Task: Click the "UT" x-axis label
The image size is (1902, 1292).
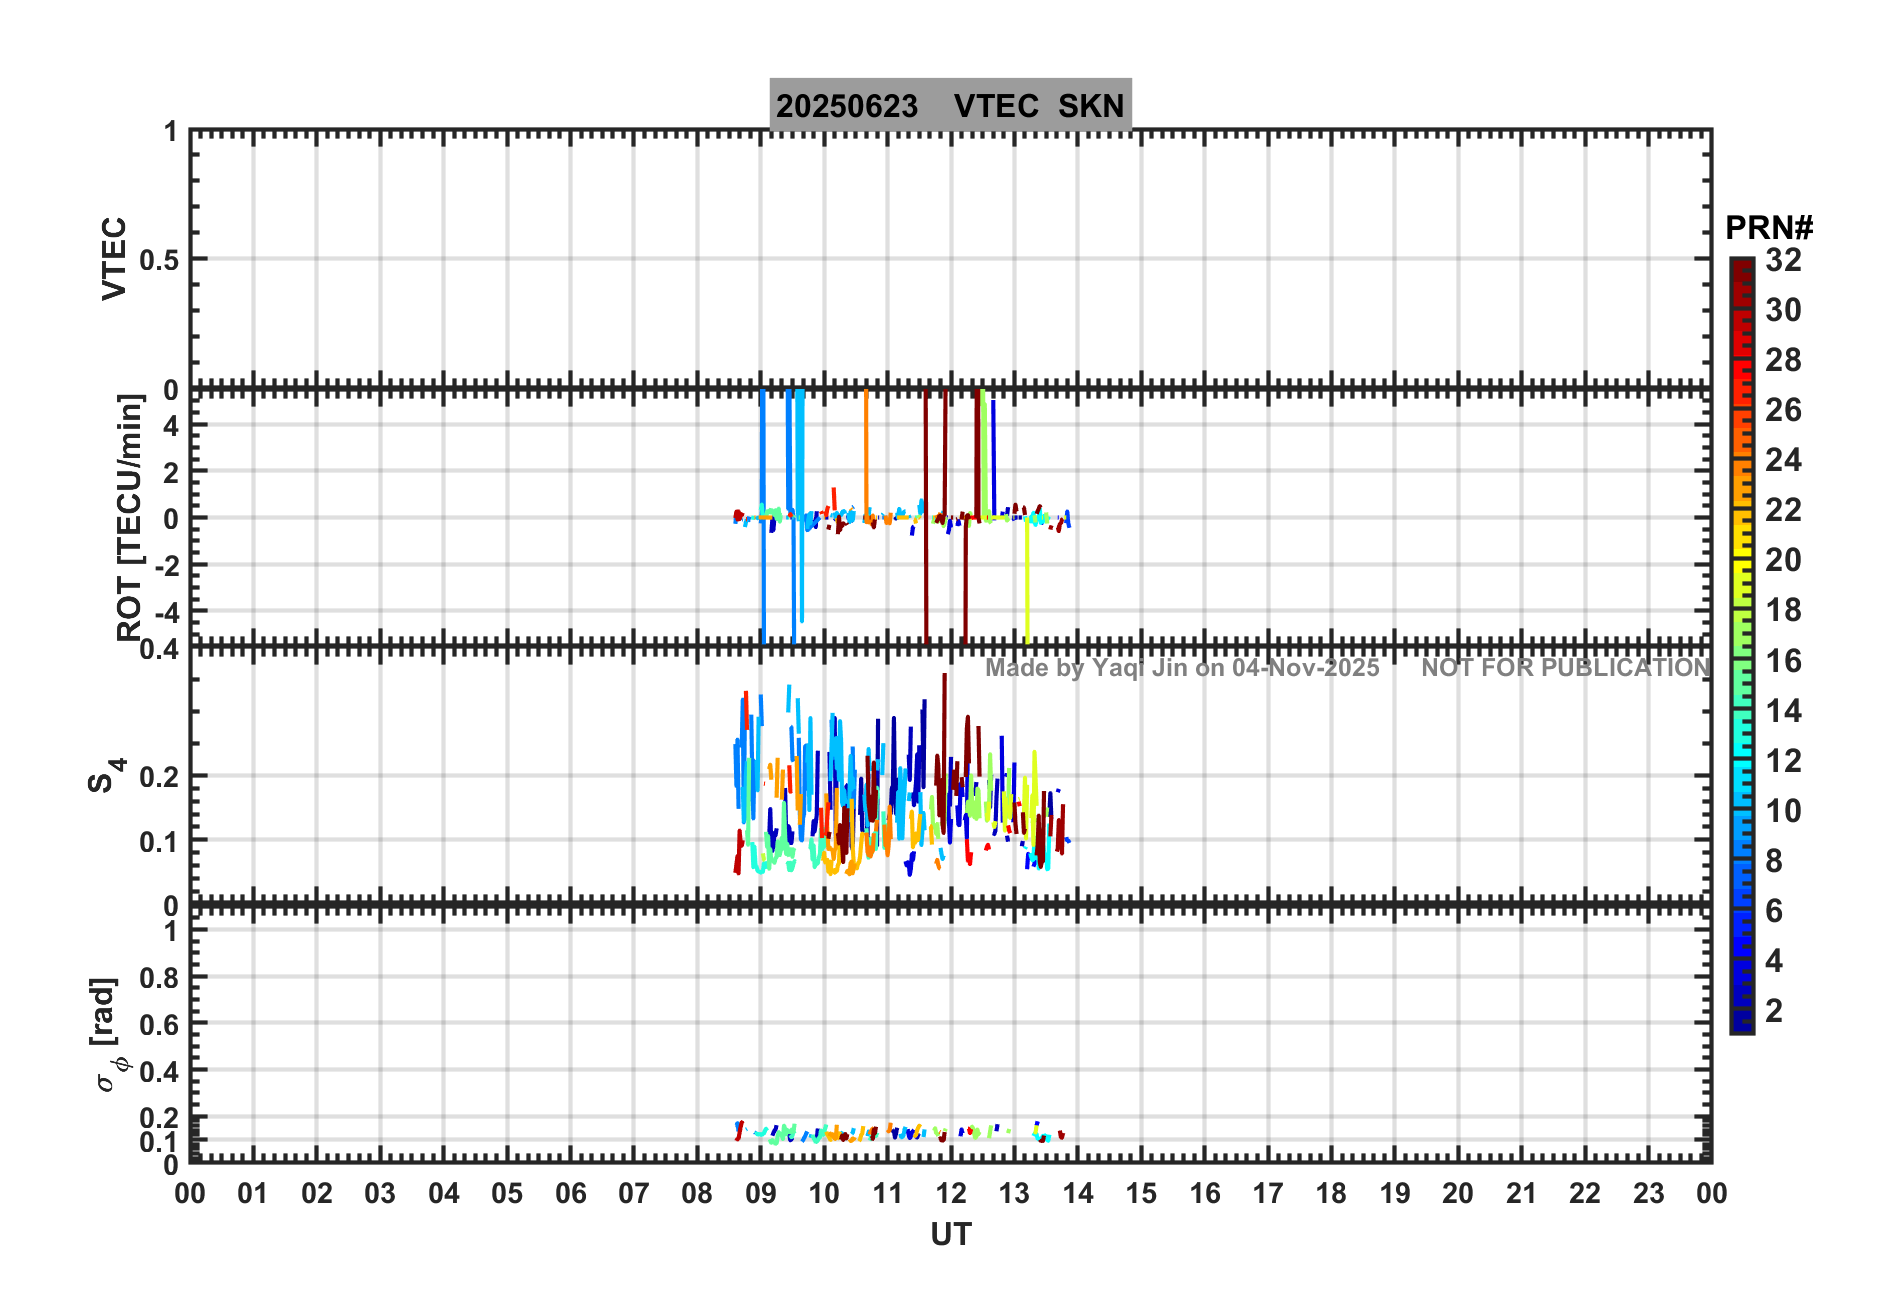Action: [x=951, y=1235]
